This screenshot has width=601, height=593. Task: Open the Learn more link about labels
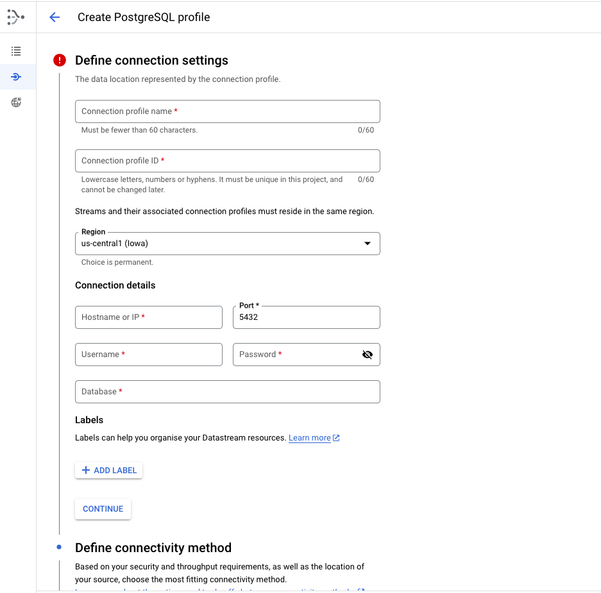(x=310, y=438)
